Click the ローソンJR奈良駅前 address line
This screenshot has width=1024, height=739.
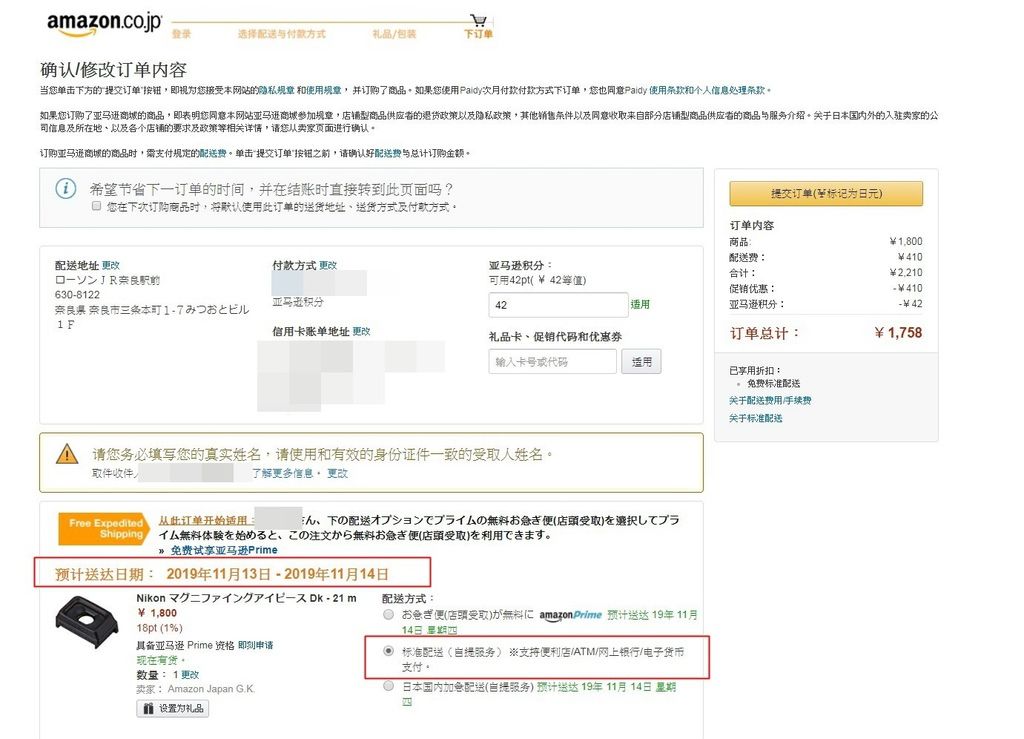[107, 280]
